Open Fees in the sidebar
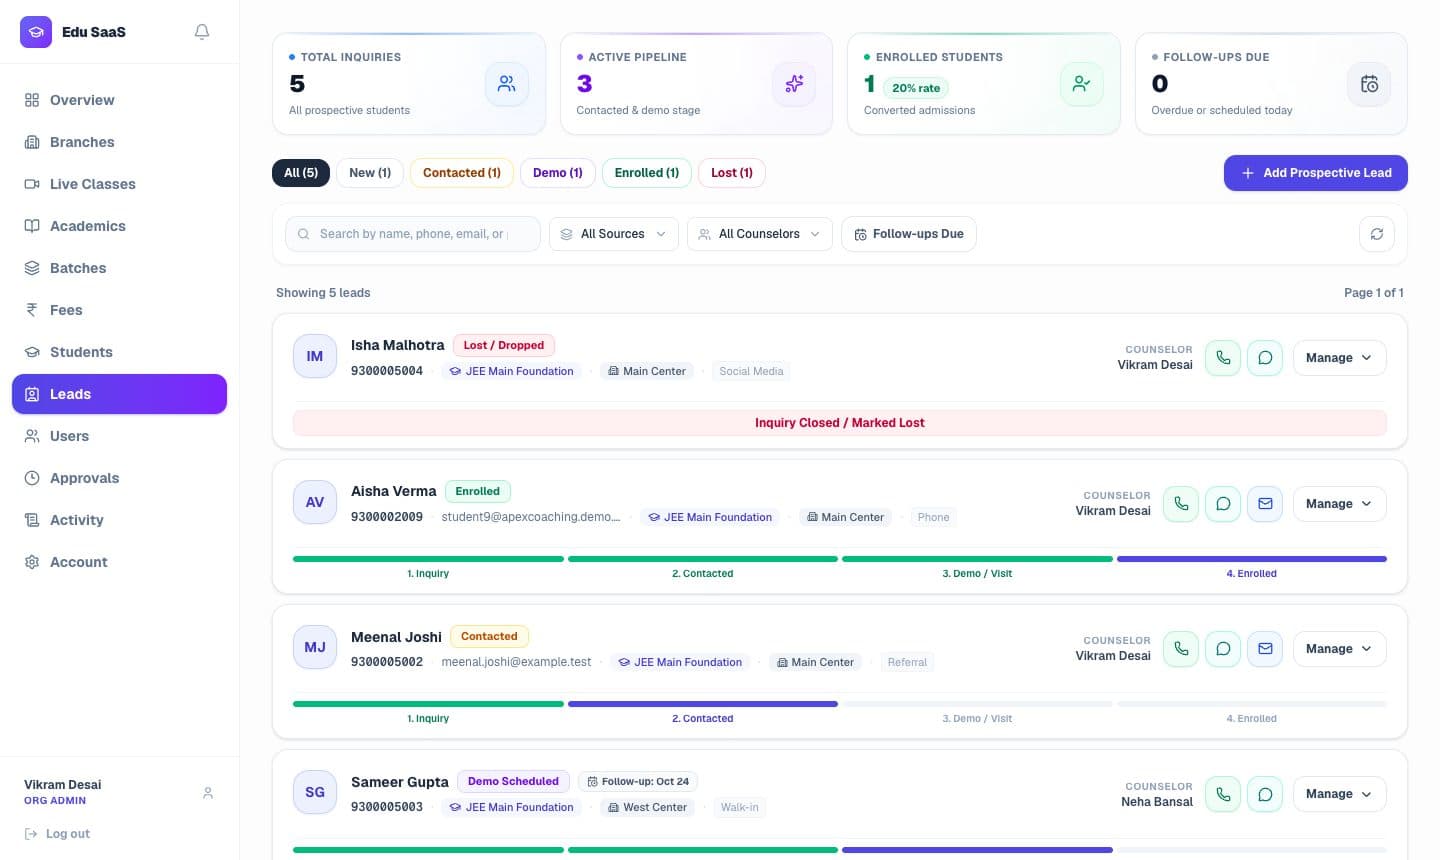The height and width of the screenshot is (860, 1440). [x=119, y=310]
